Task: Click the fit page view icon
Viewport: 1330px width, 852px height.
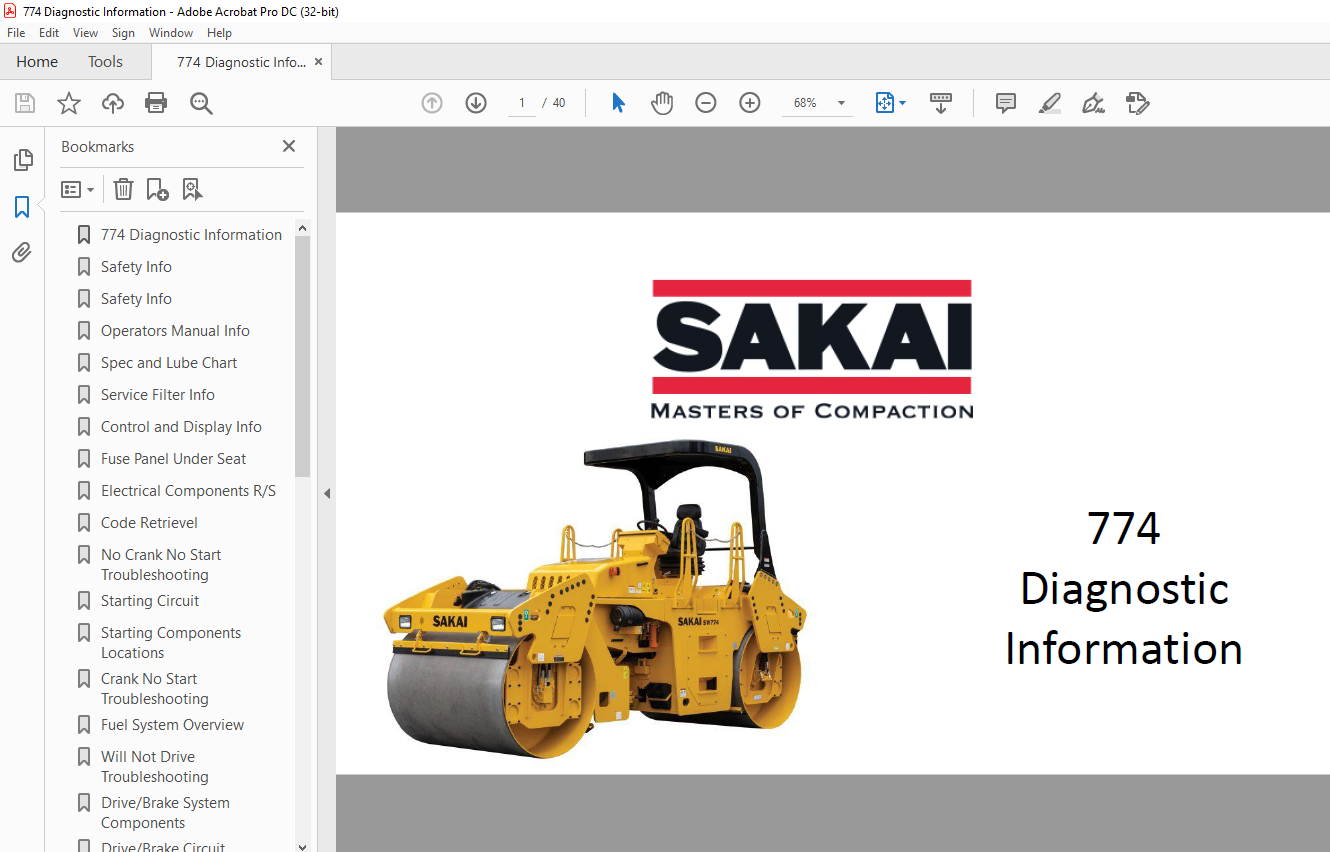Action: (885, 103)
